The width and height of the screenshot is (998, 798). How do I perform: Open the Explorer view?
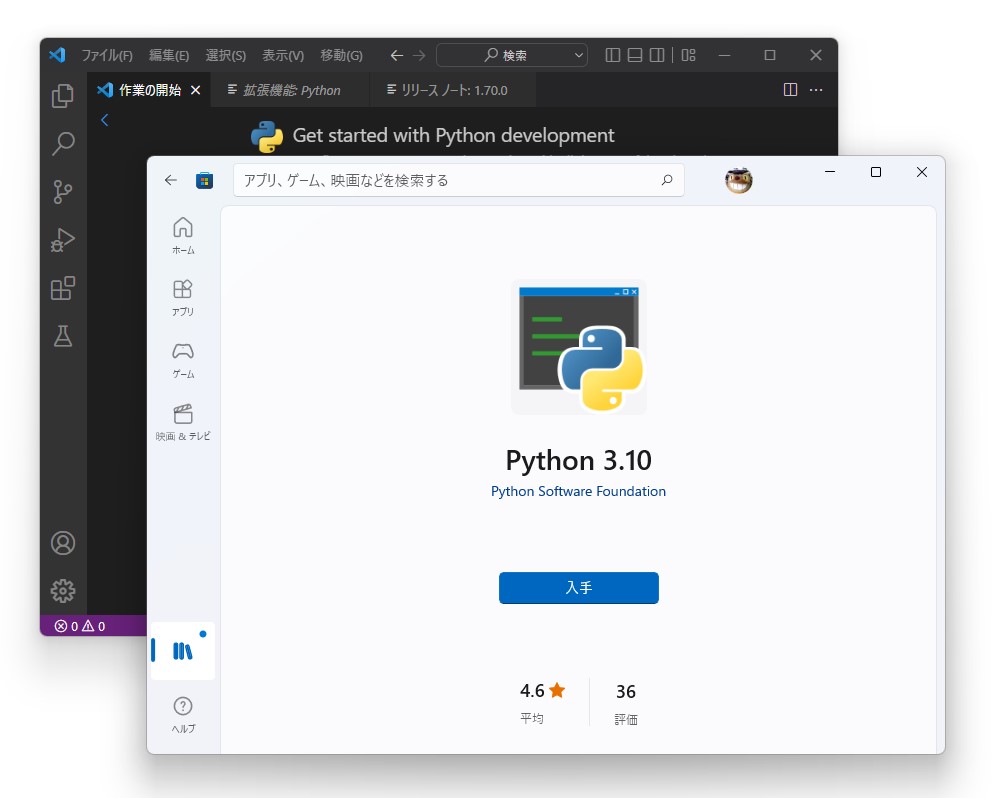tap(63, 96)
